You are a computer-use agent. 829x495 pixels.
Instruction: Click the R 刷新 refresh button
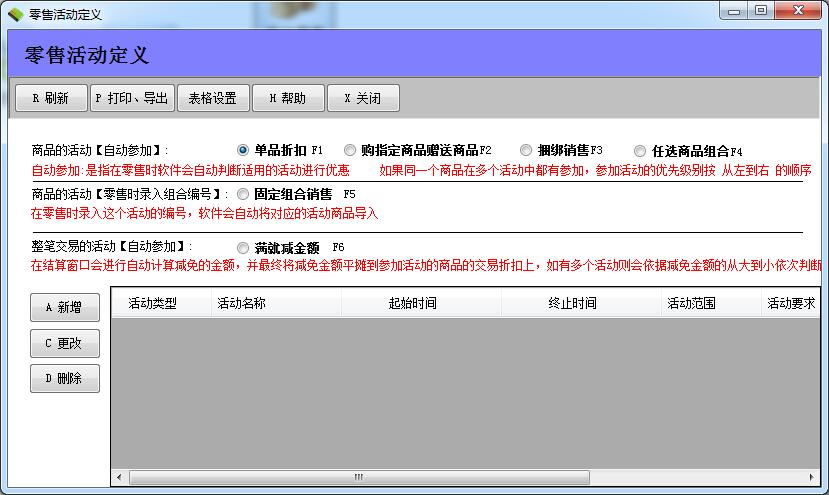pos(51,98)
